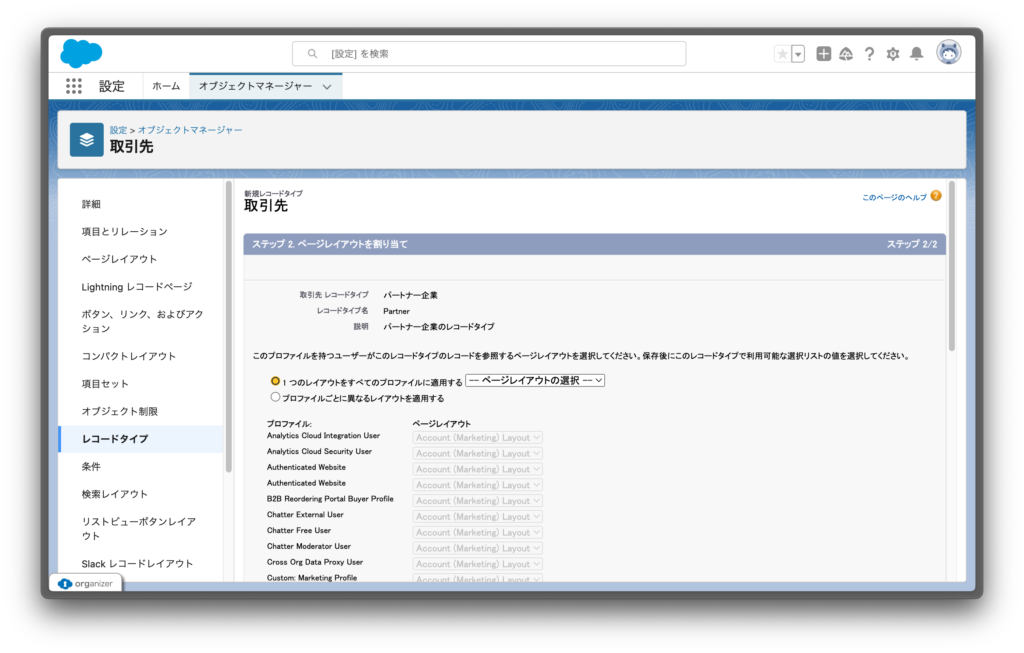Open ページレイアウト in the sidebar

pyautogui.click(x=119, y=259)
